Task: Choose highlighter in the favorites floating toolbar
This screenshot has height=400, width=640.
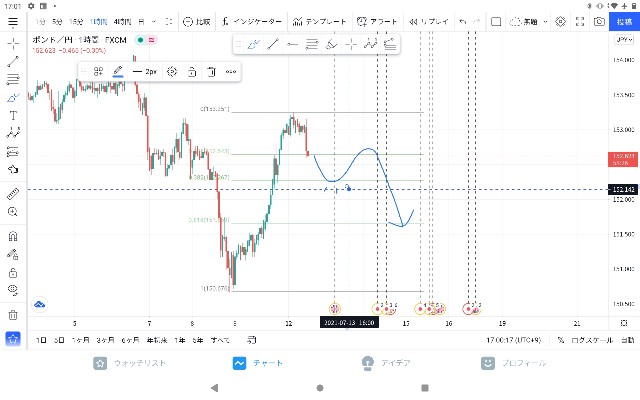Action: coord(331,44)
